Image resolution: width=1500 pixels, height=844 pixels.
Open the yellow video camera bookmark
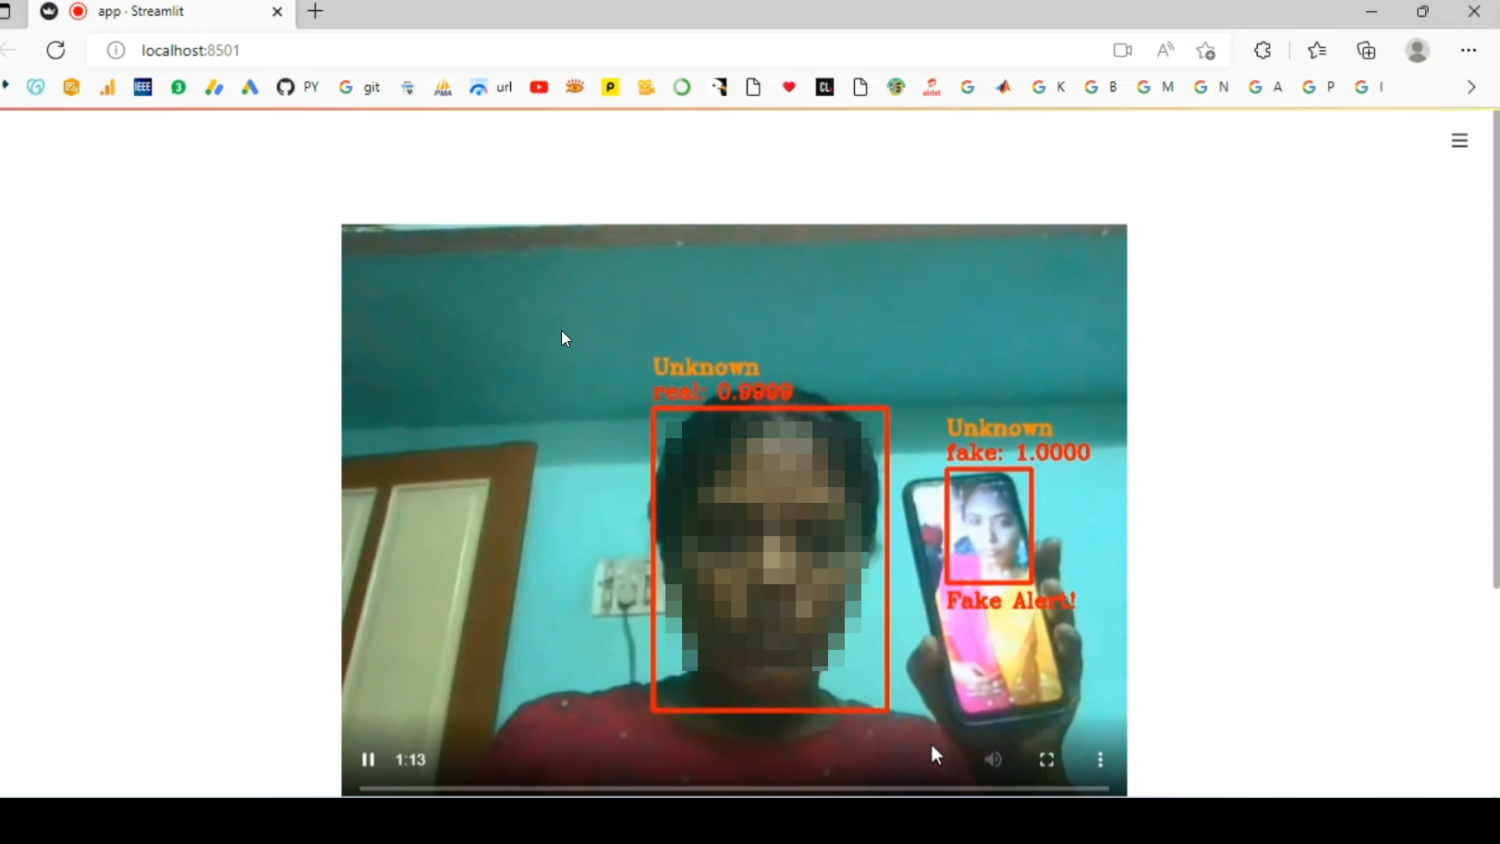click(646, 88)
